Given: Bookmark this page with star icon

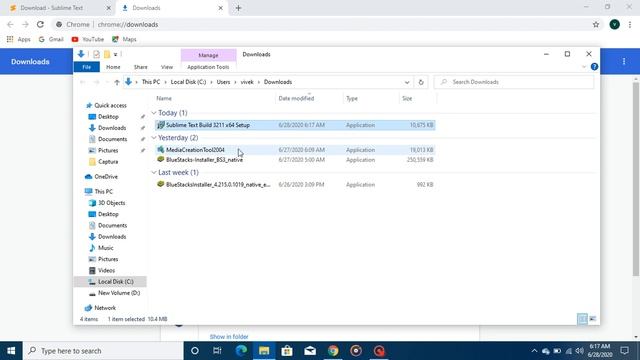Looking at the screenshot, I should point(596,24).
